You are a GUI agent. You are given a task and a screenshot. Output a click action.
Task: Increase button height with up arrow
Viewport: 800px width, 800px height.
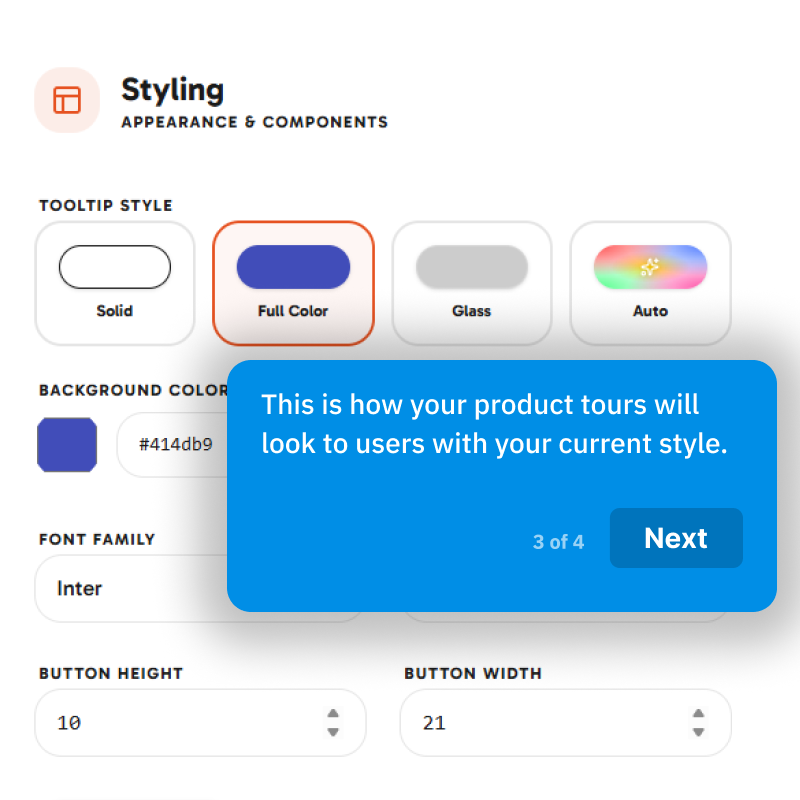[x=333, y=713]
